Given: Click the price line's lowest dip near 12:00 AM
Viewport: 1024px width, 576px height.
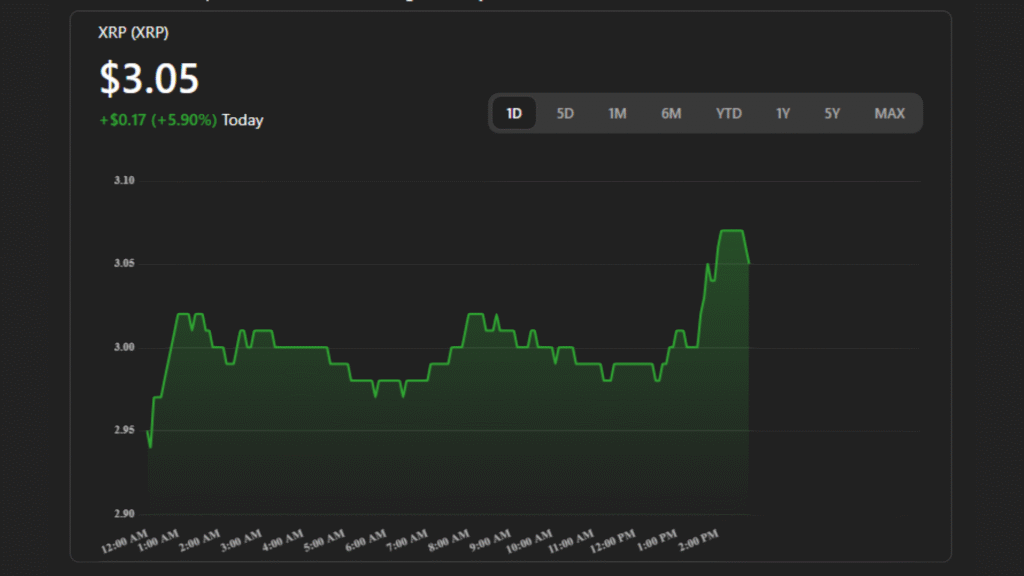Looking at the screenshot, I should pyautogui.click(x=151, y=447).
